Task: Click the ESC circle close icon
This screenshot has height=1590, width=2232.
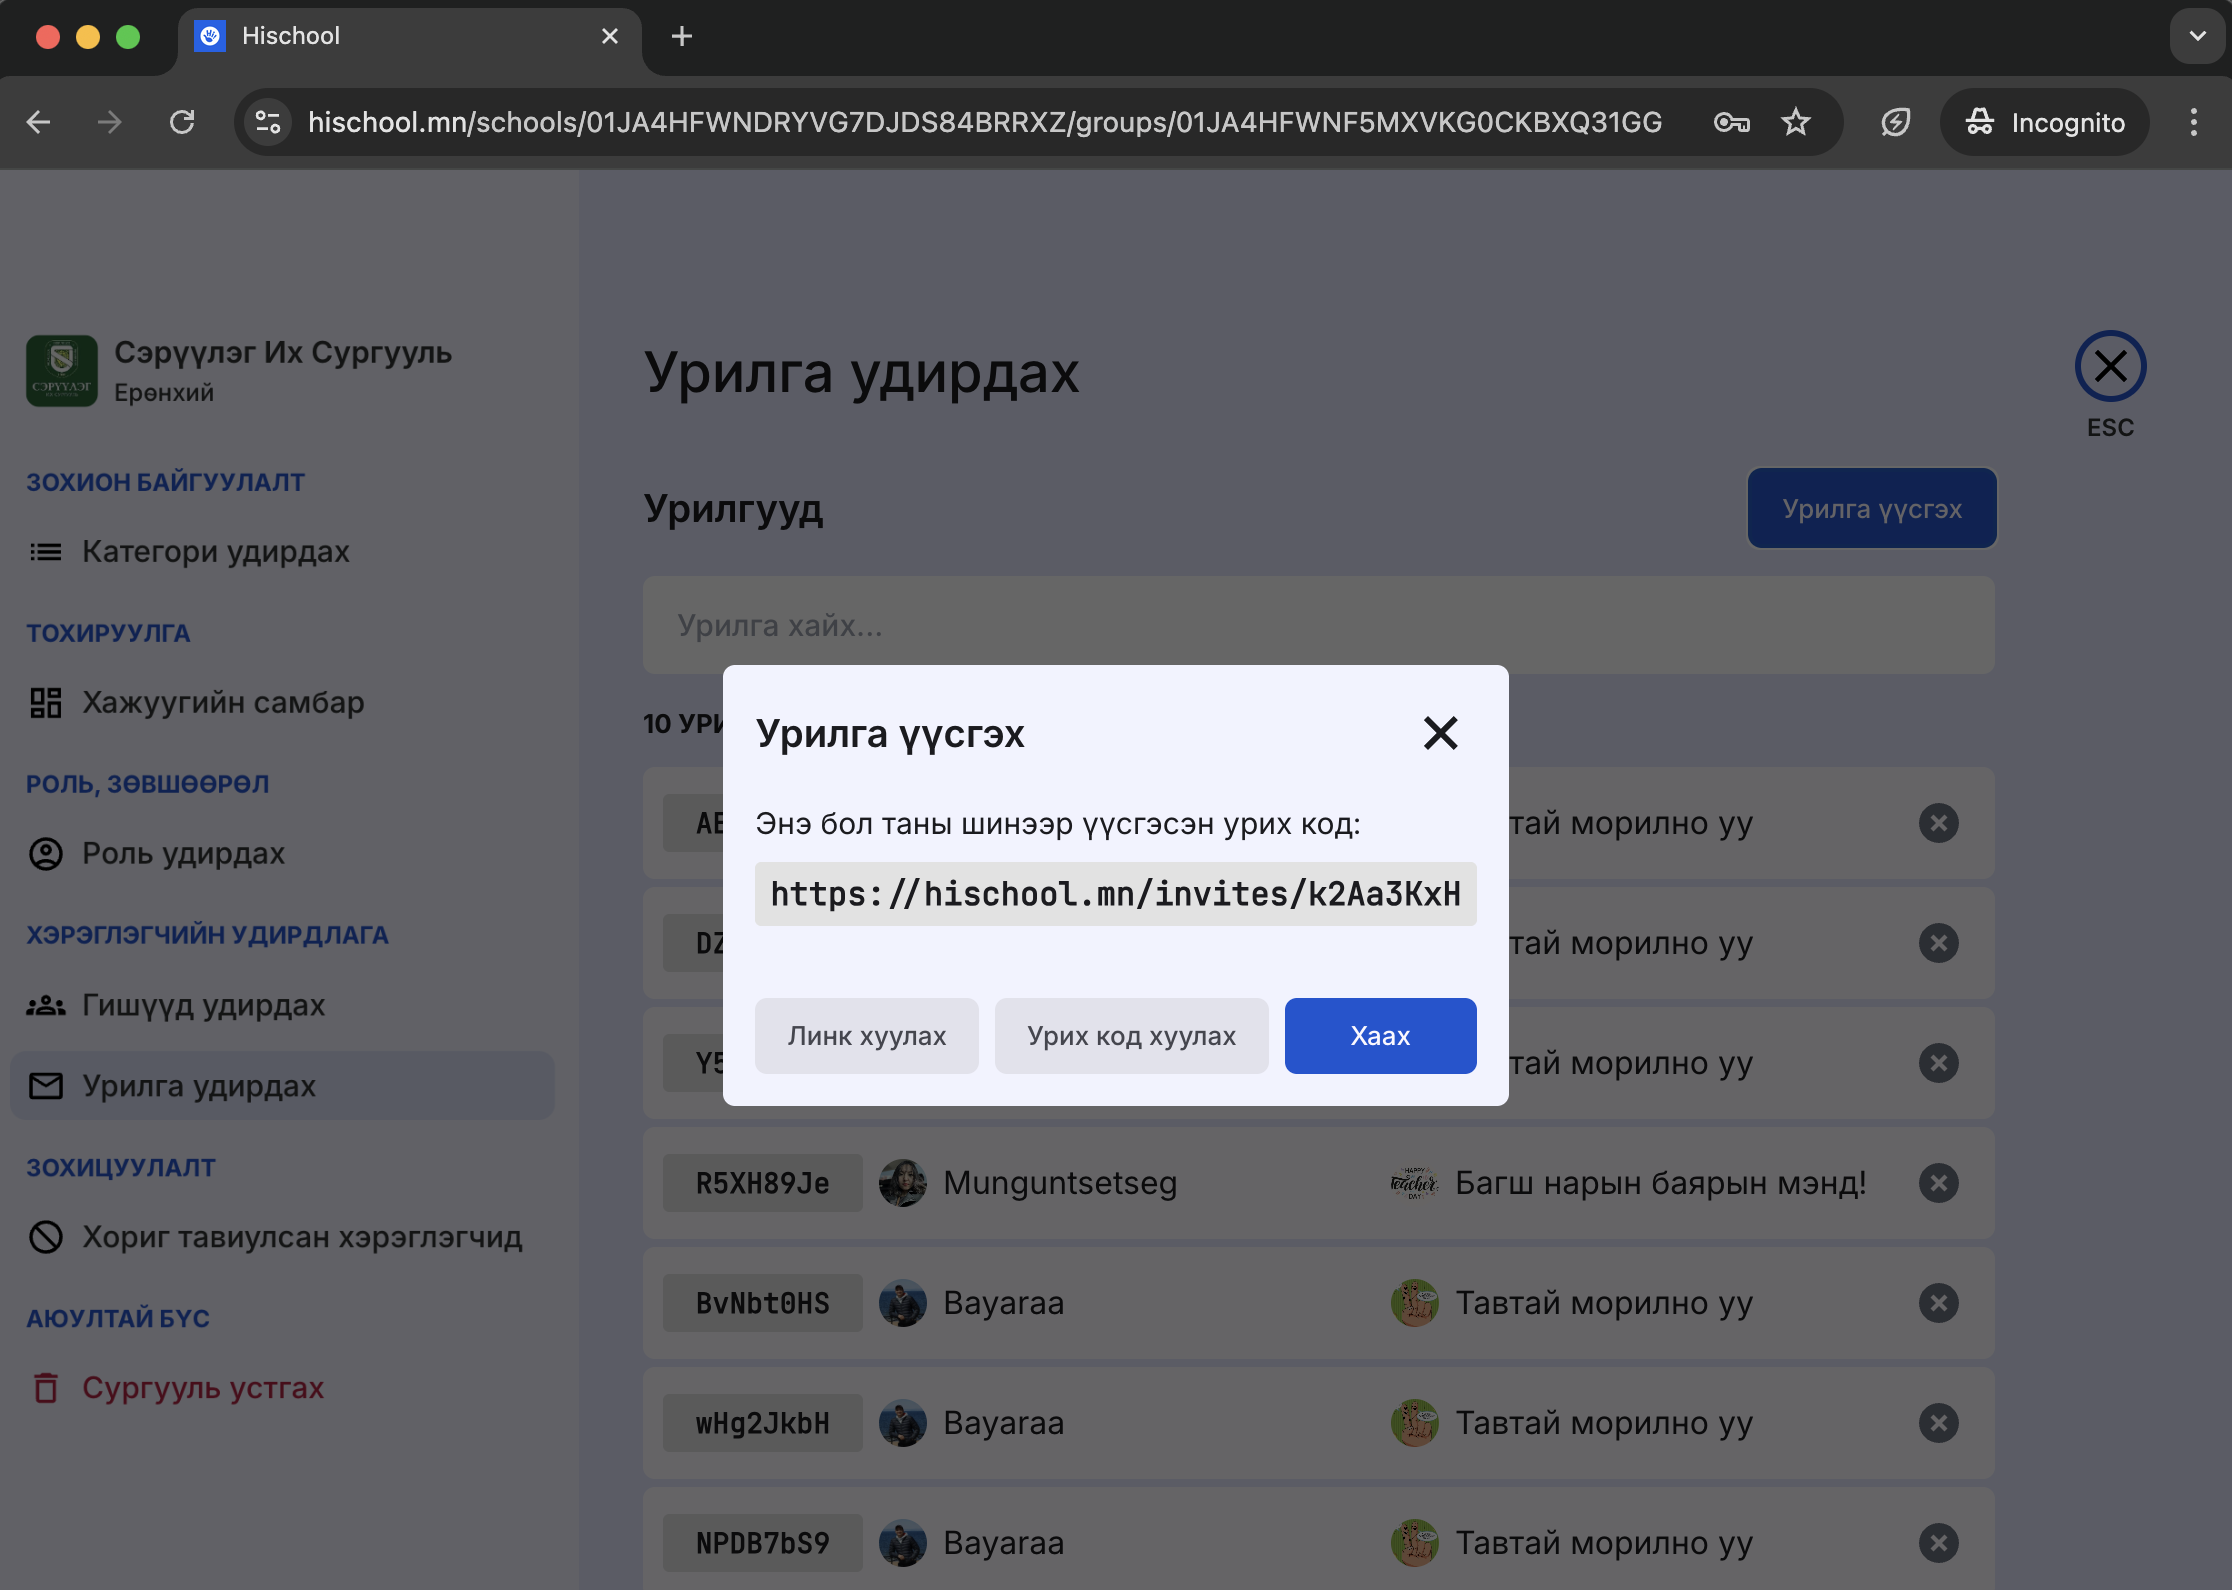Action: coord(2110,367)
